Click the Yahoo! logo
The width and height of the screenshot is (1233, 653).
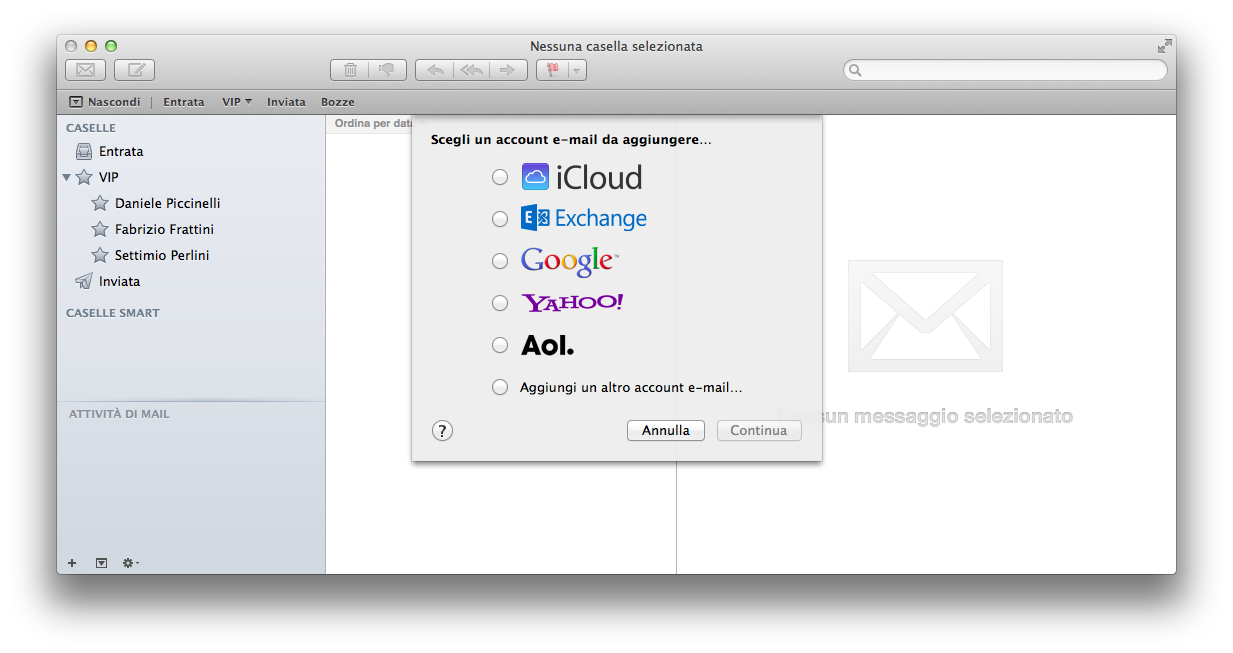point(572,302)
